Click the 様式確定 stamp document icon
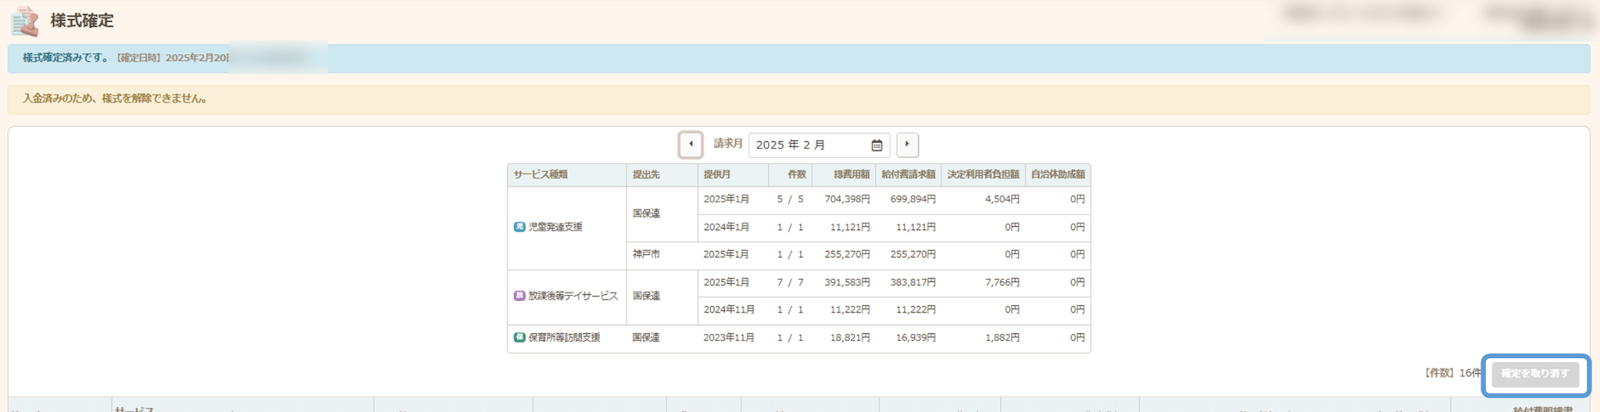The width and height of the screenshot is (1600, 412). coord(24,21)
